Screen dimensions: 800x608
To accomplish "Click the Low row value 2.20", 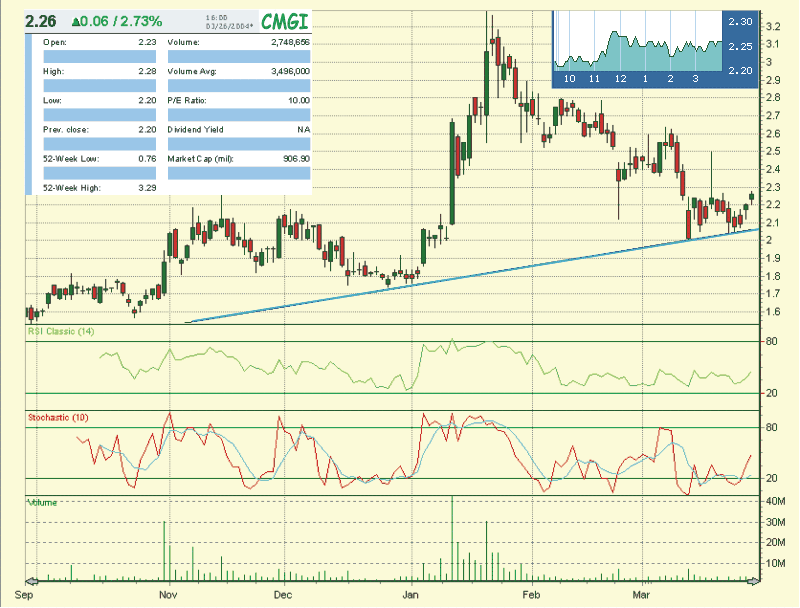I will pos(147,100).
